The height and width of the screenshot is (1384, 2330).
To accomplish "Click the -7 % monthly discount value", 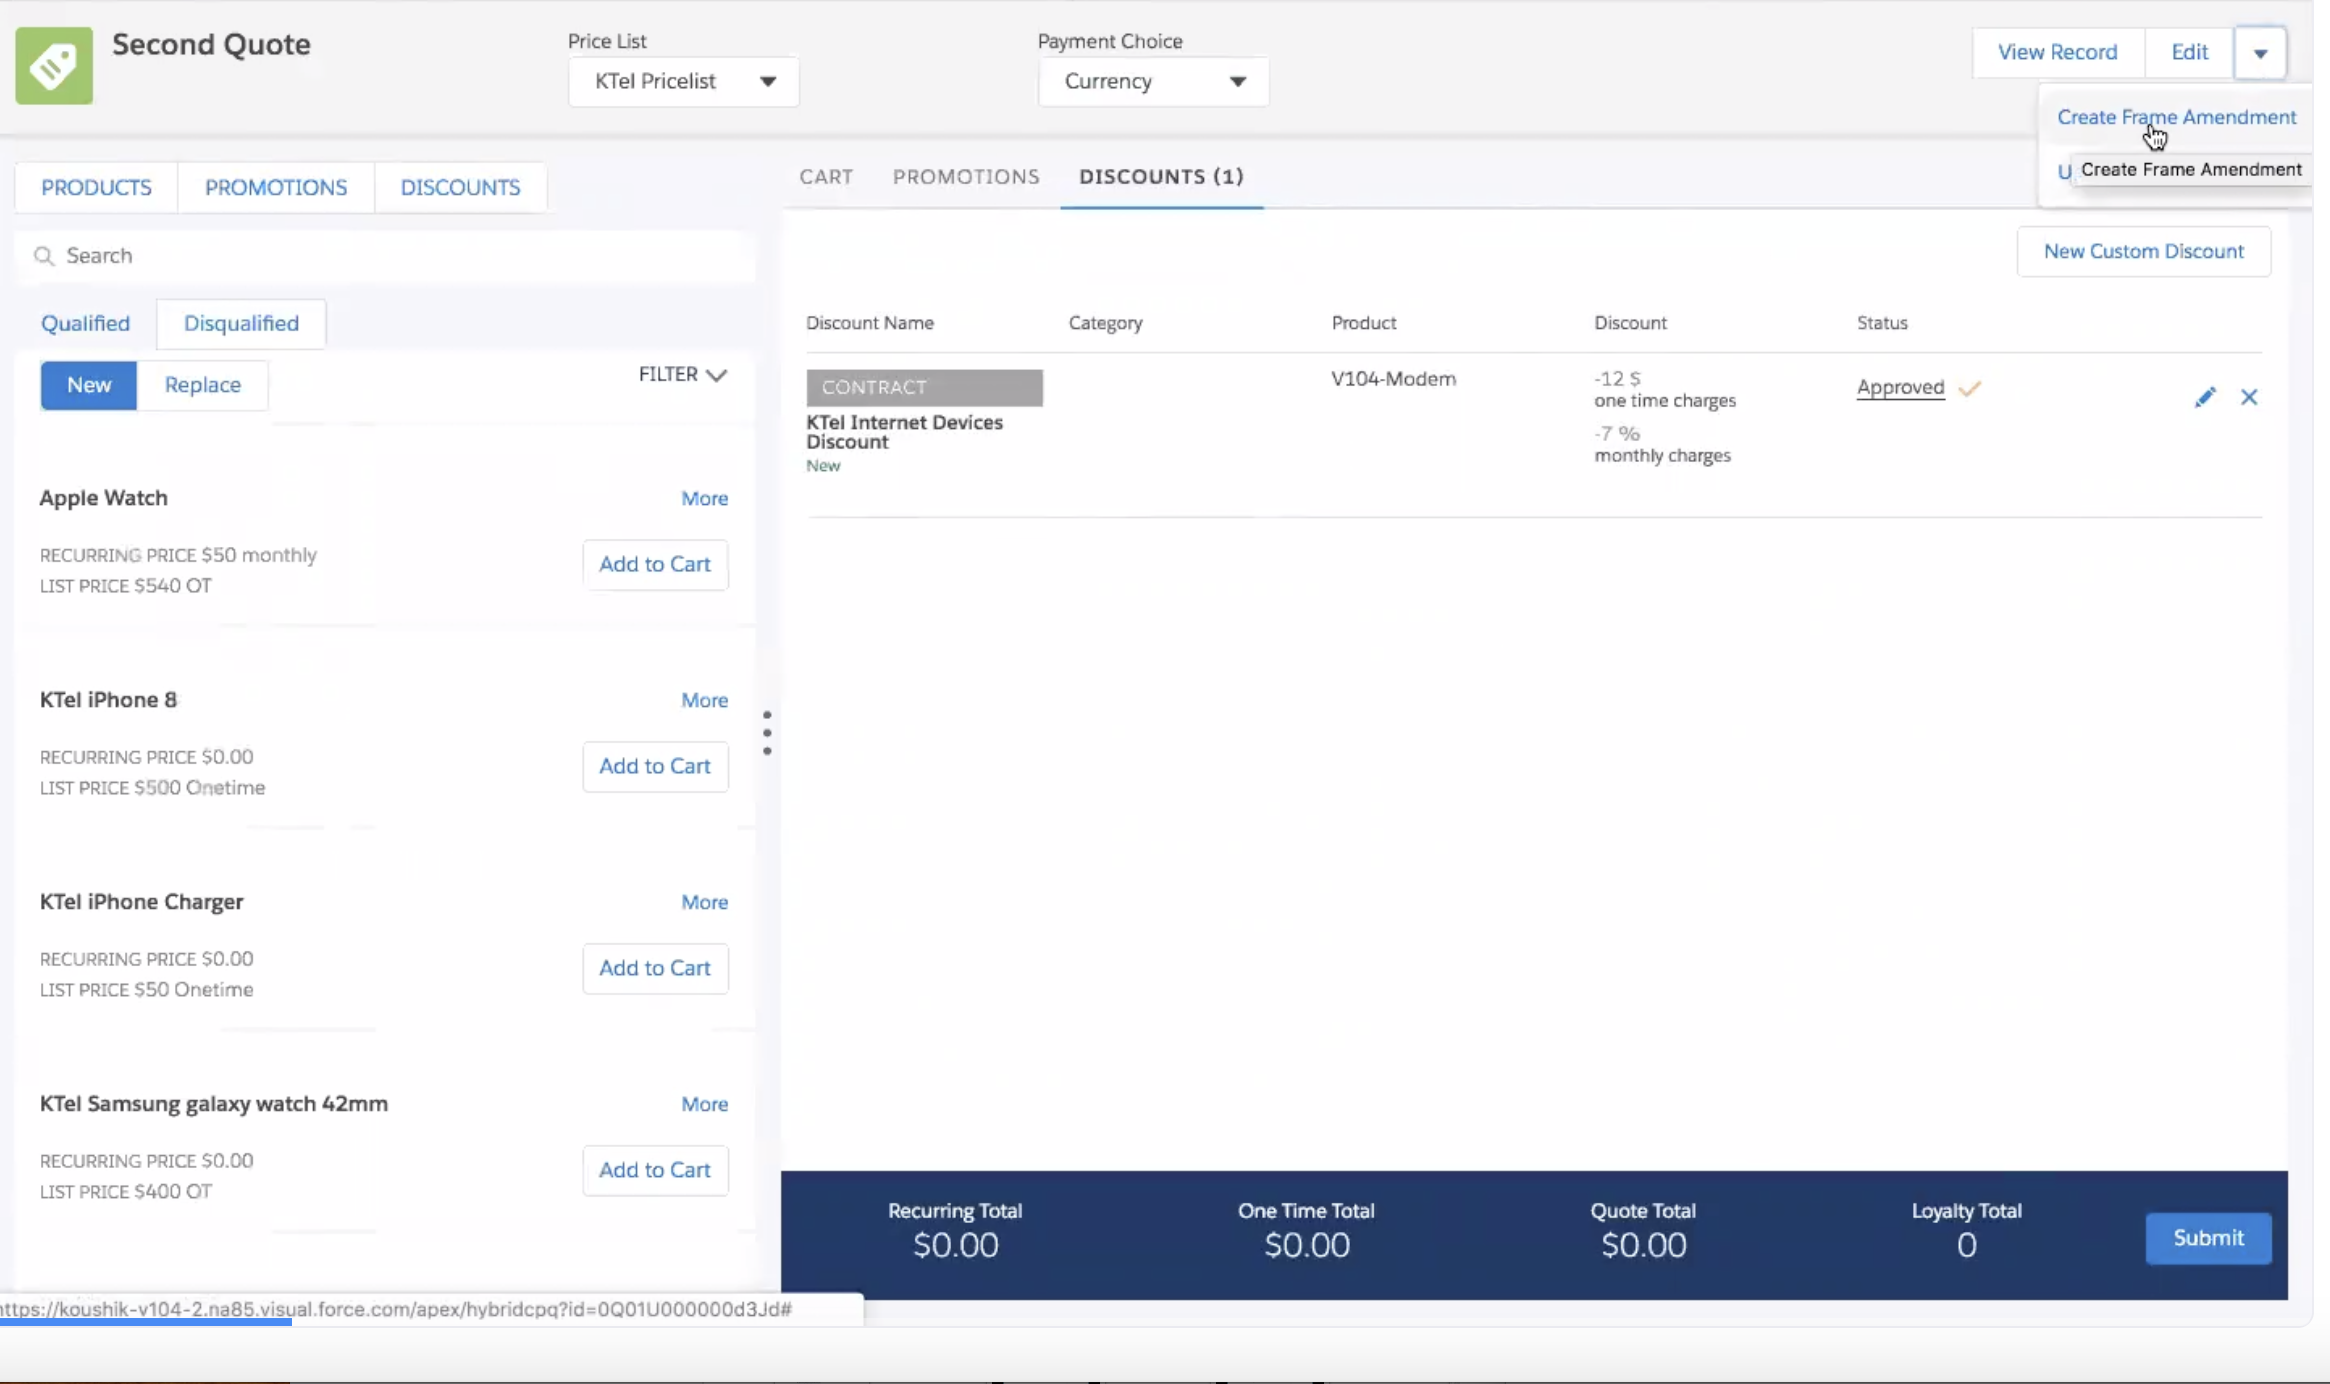I will click(1616, 434).
